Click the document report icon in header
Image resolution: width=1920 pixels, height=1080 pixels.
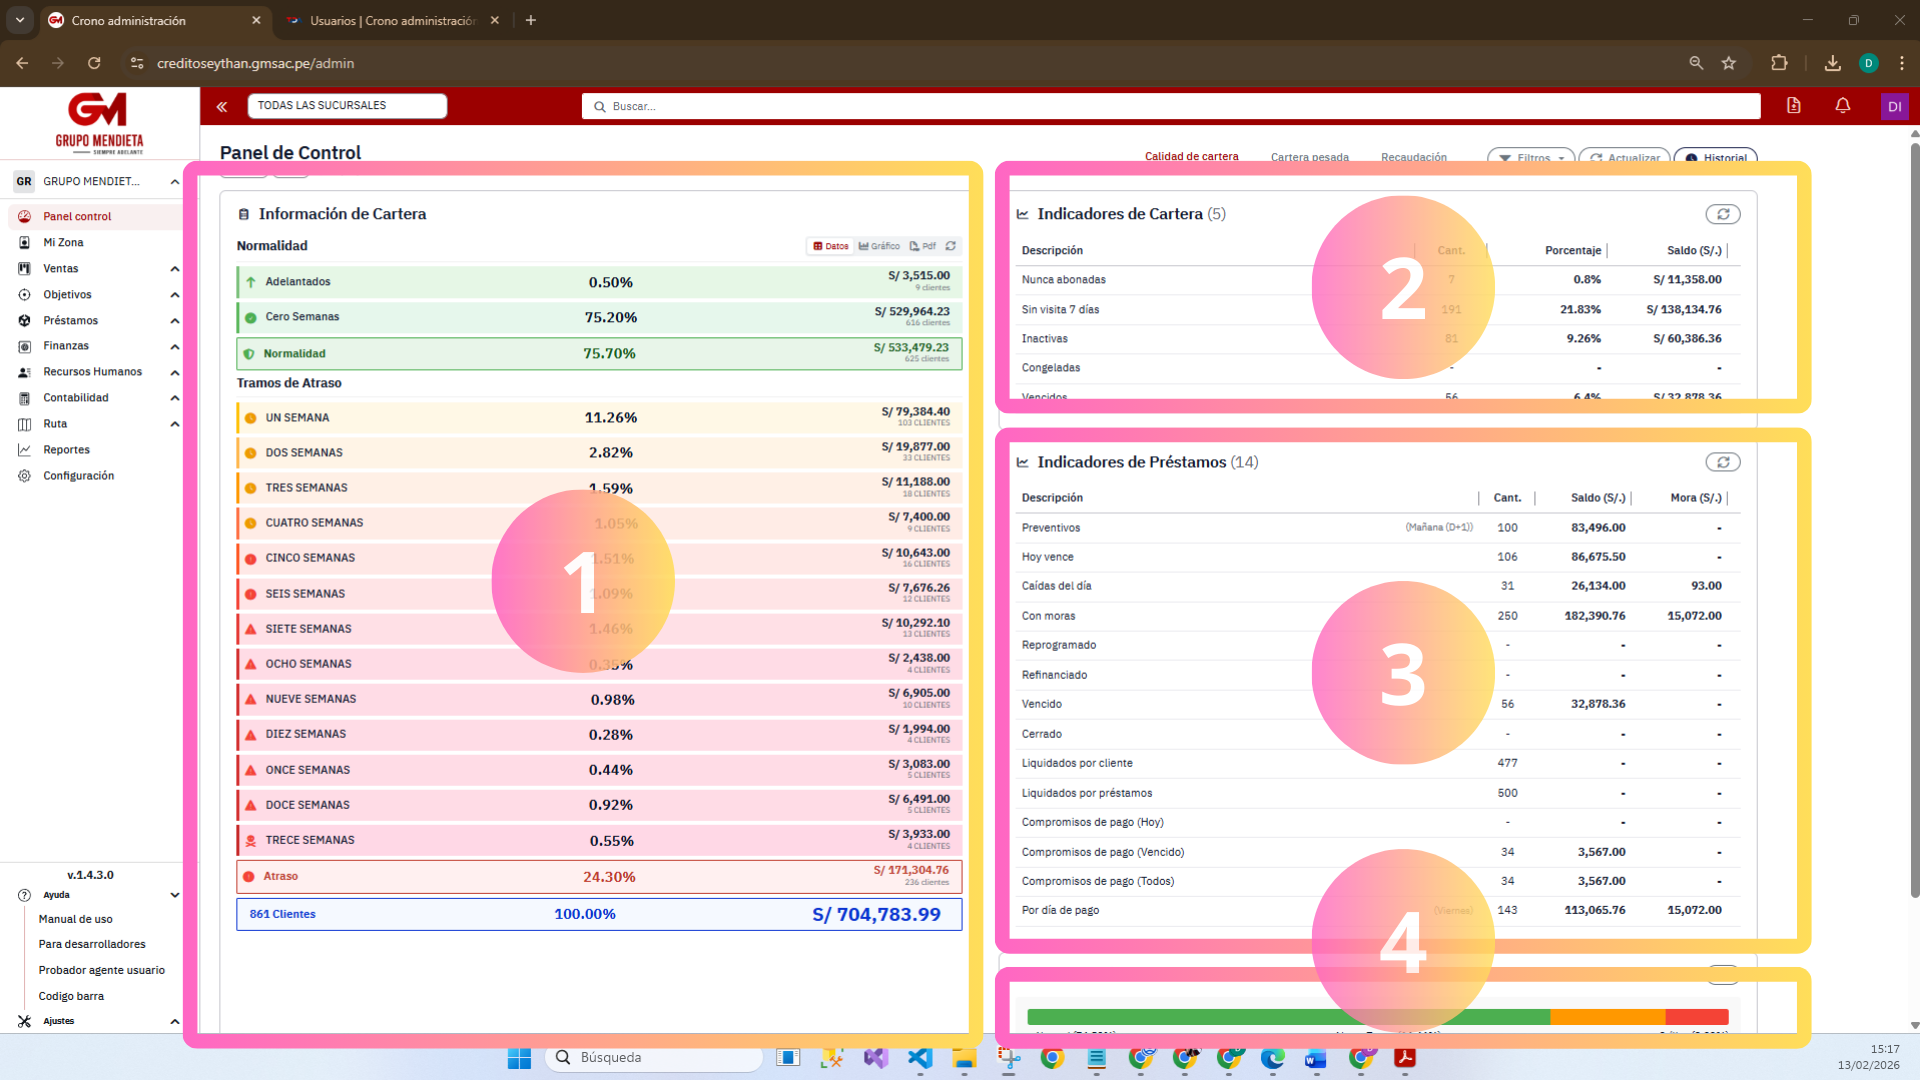click(x=1793, y=106)
